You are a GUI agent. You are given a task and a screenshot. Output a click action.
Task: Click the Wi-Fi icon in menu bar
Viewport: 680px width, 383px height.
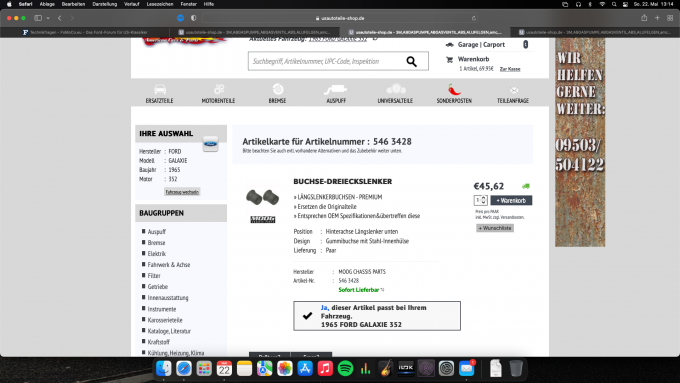click(x=602, y=4)
